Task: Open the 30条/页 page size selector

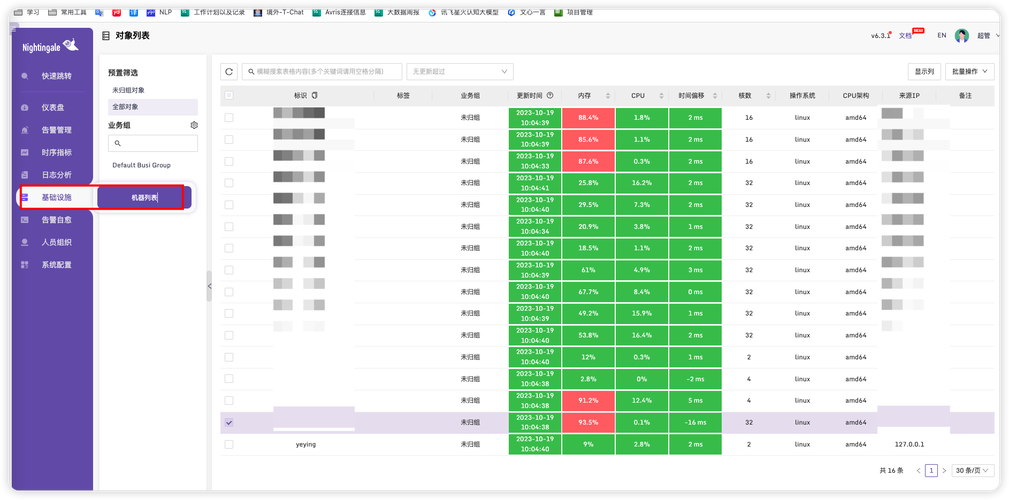Action: click(974, 470)
